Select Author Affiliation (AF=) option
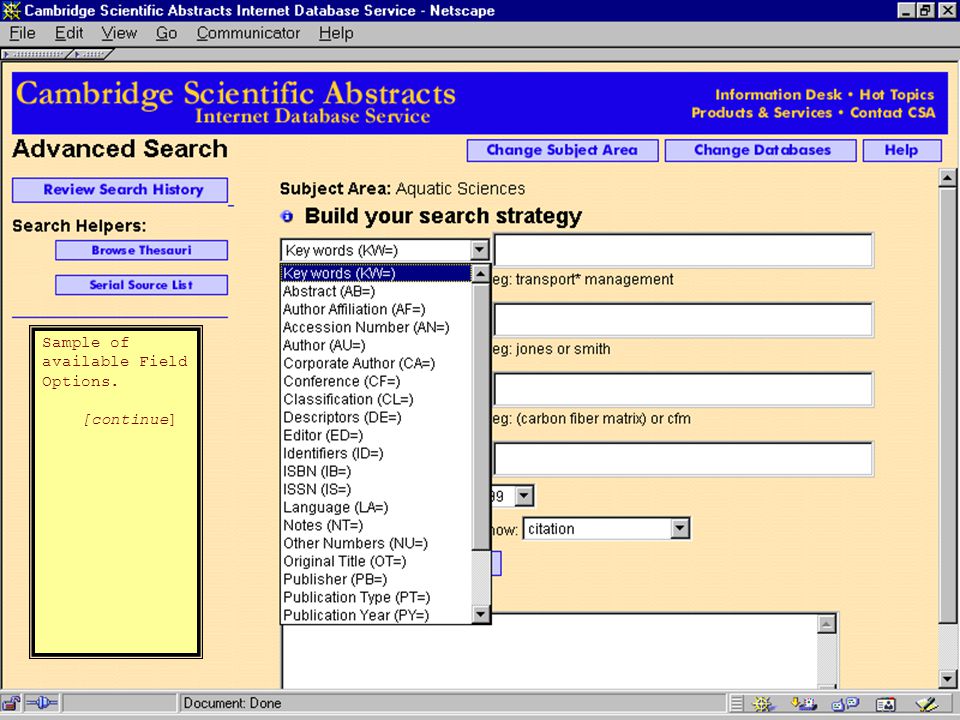Viewport: 960px width, 720px height. (x=377, y=309)
